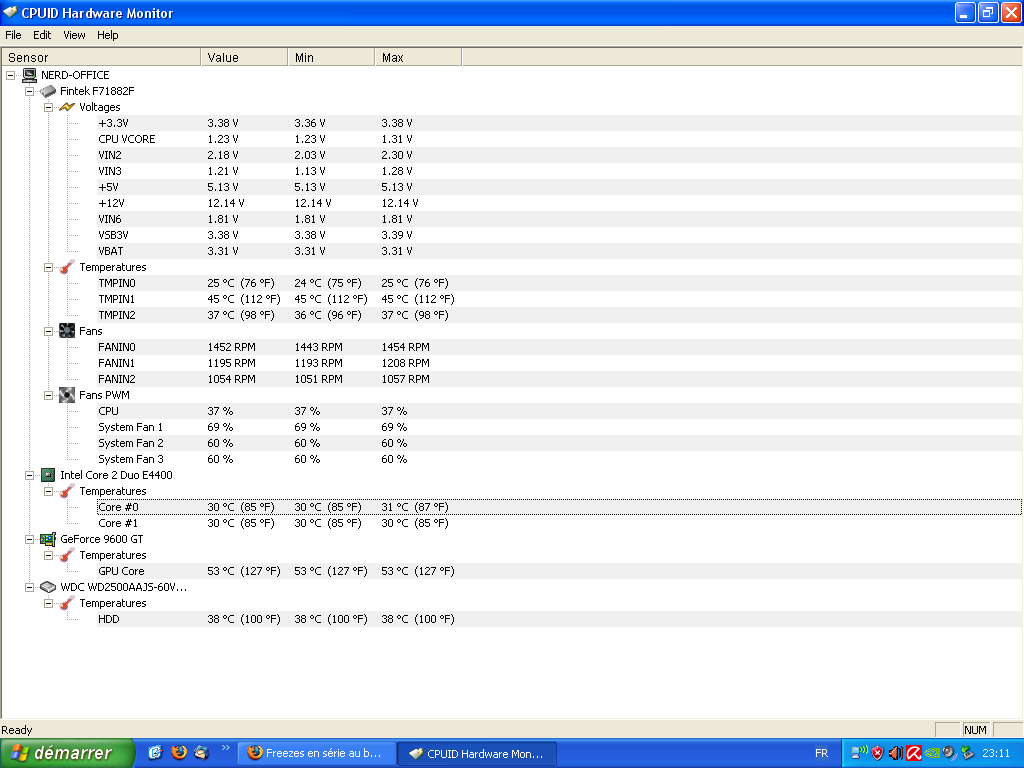Select the +12V voltage row
The height and width of the screenshot is (768, 1024).
click(x=559, y=203)
